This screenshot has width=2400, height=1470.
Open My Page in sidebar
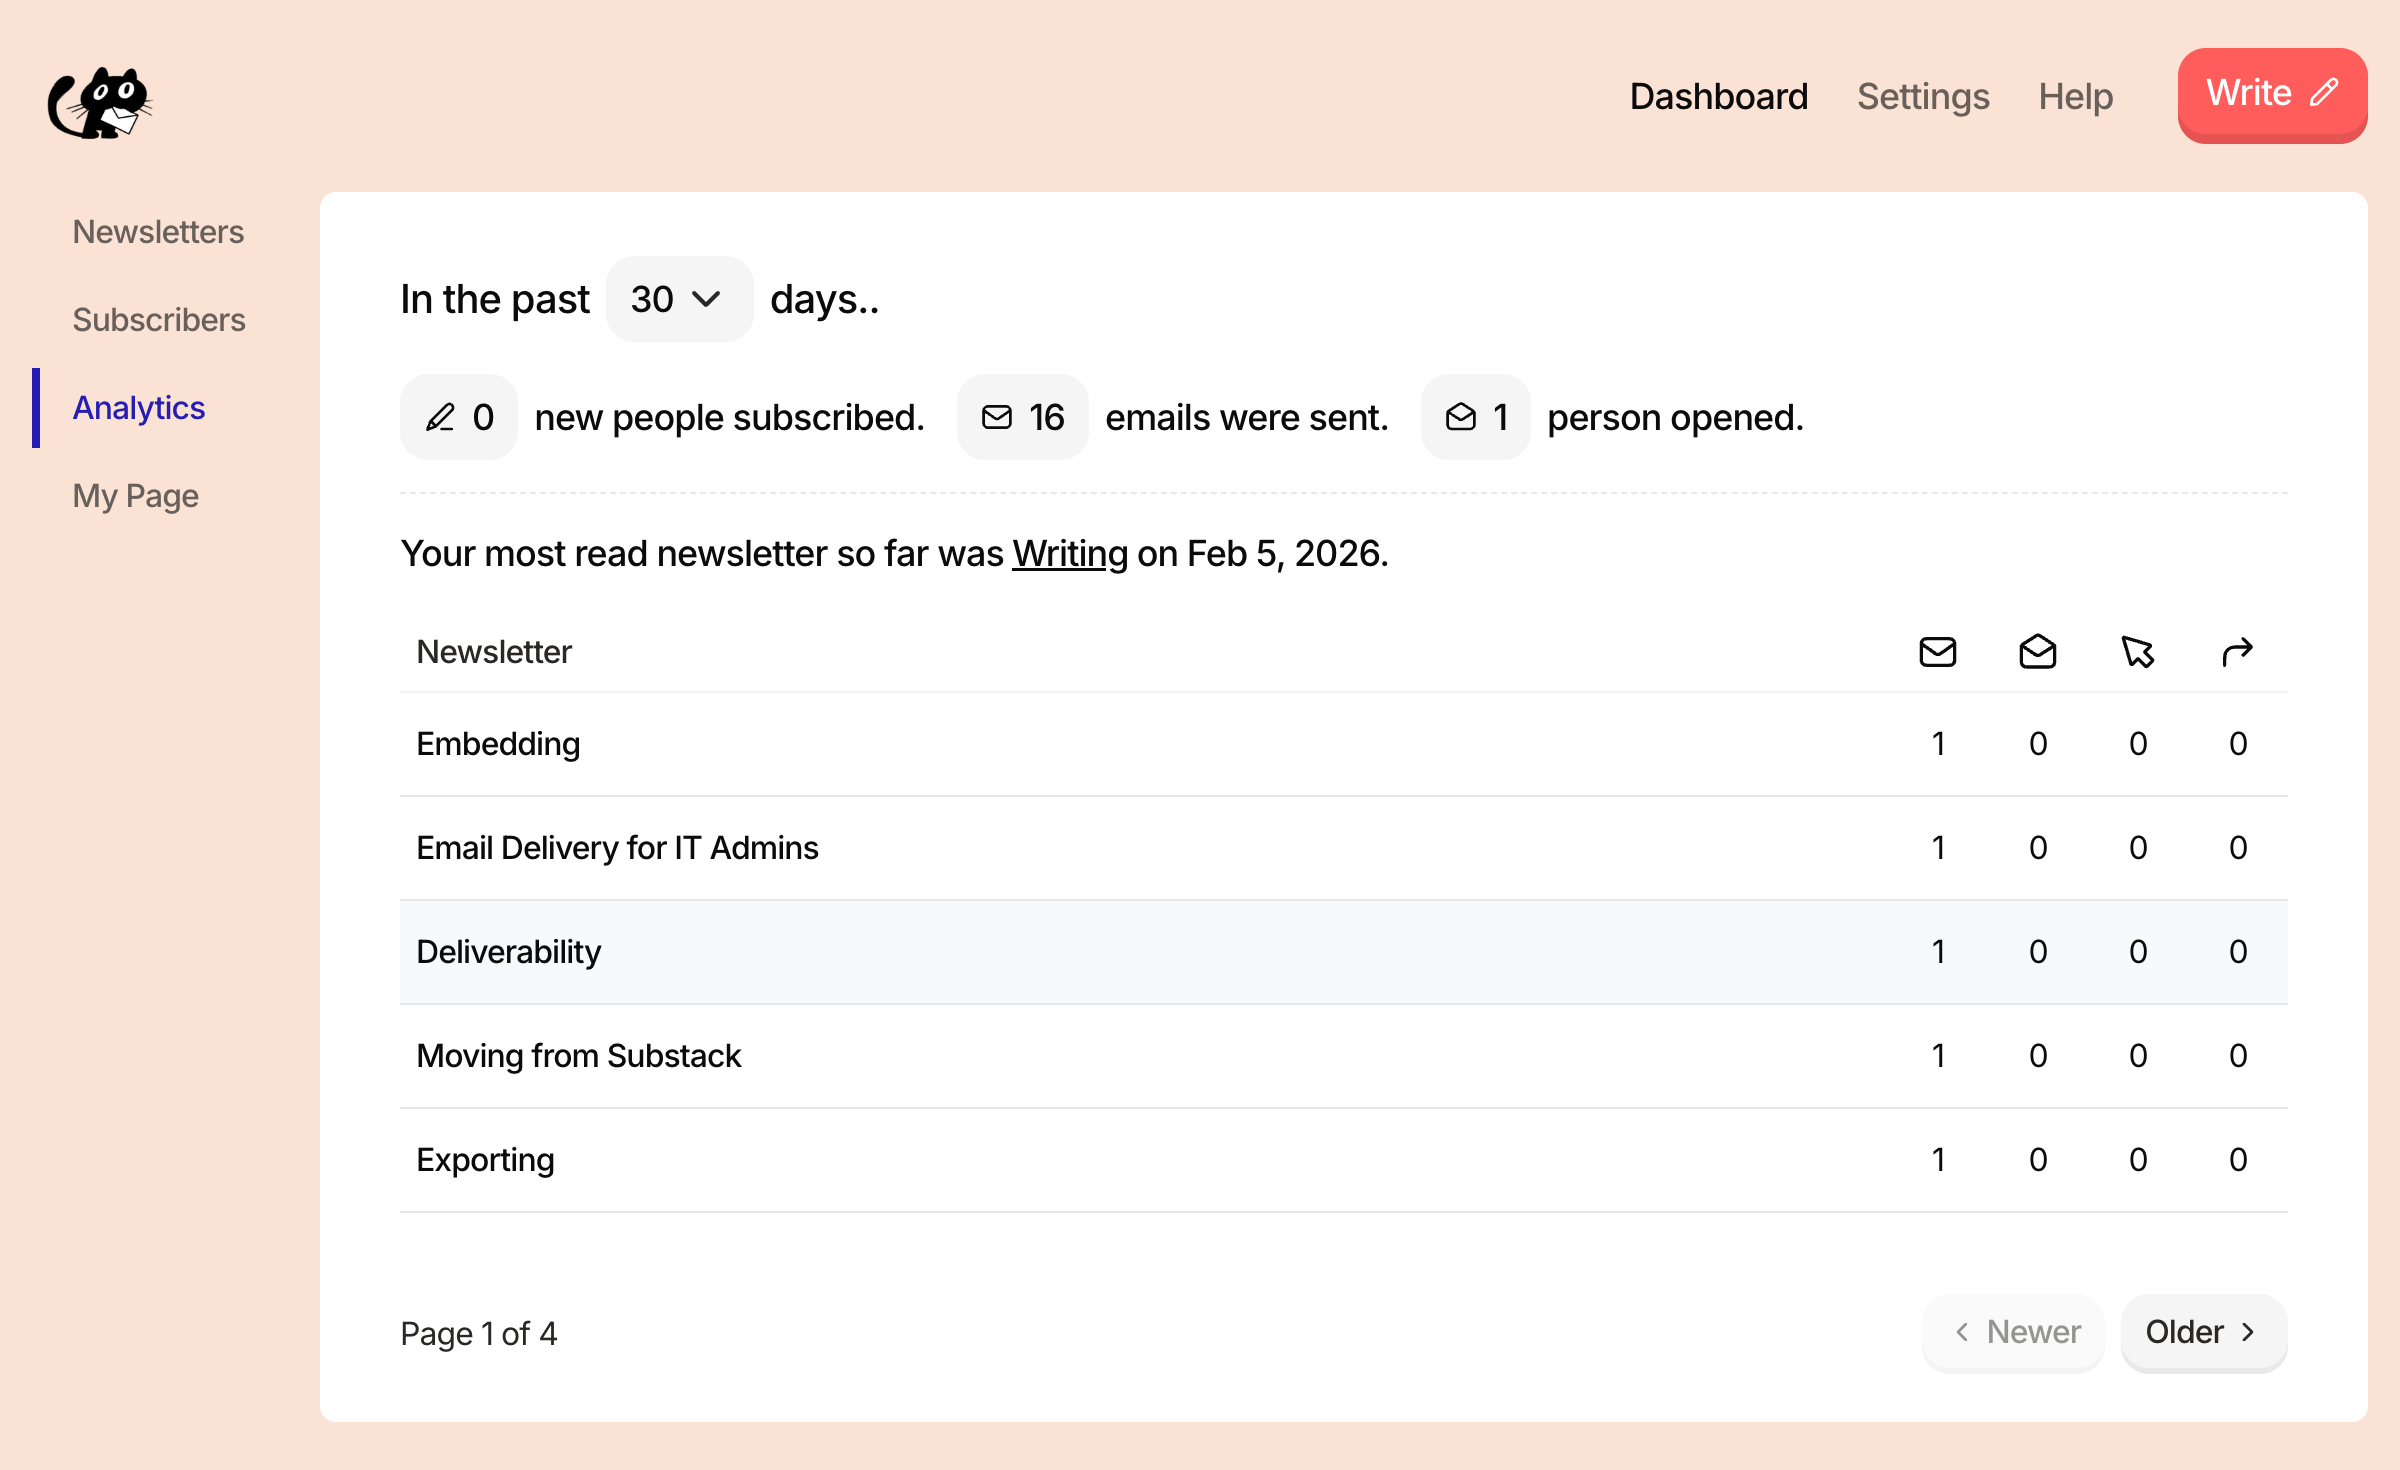point(135,496)
